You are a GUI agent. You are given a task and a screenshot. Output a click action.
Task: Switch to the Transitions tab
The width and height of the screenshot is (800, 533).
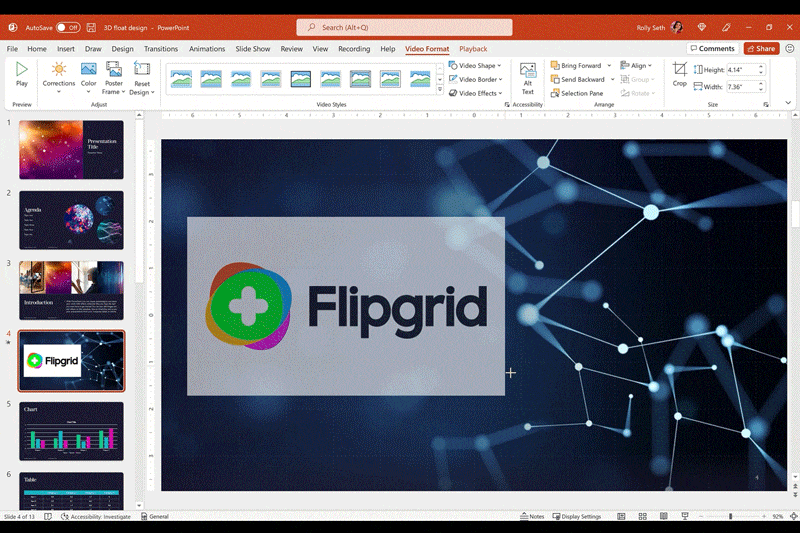click(161, 48)
